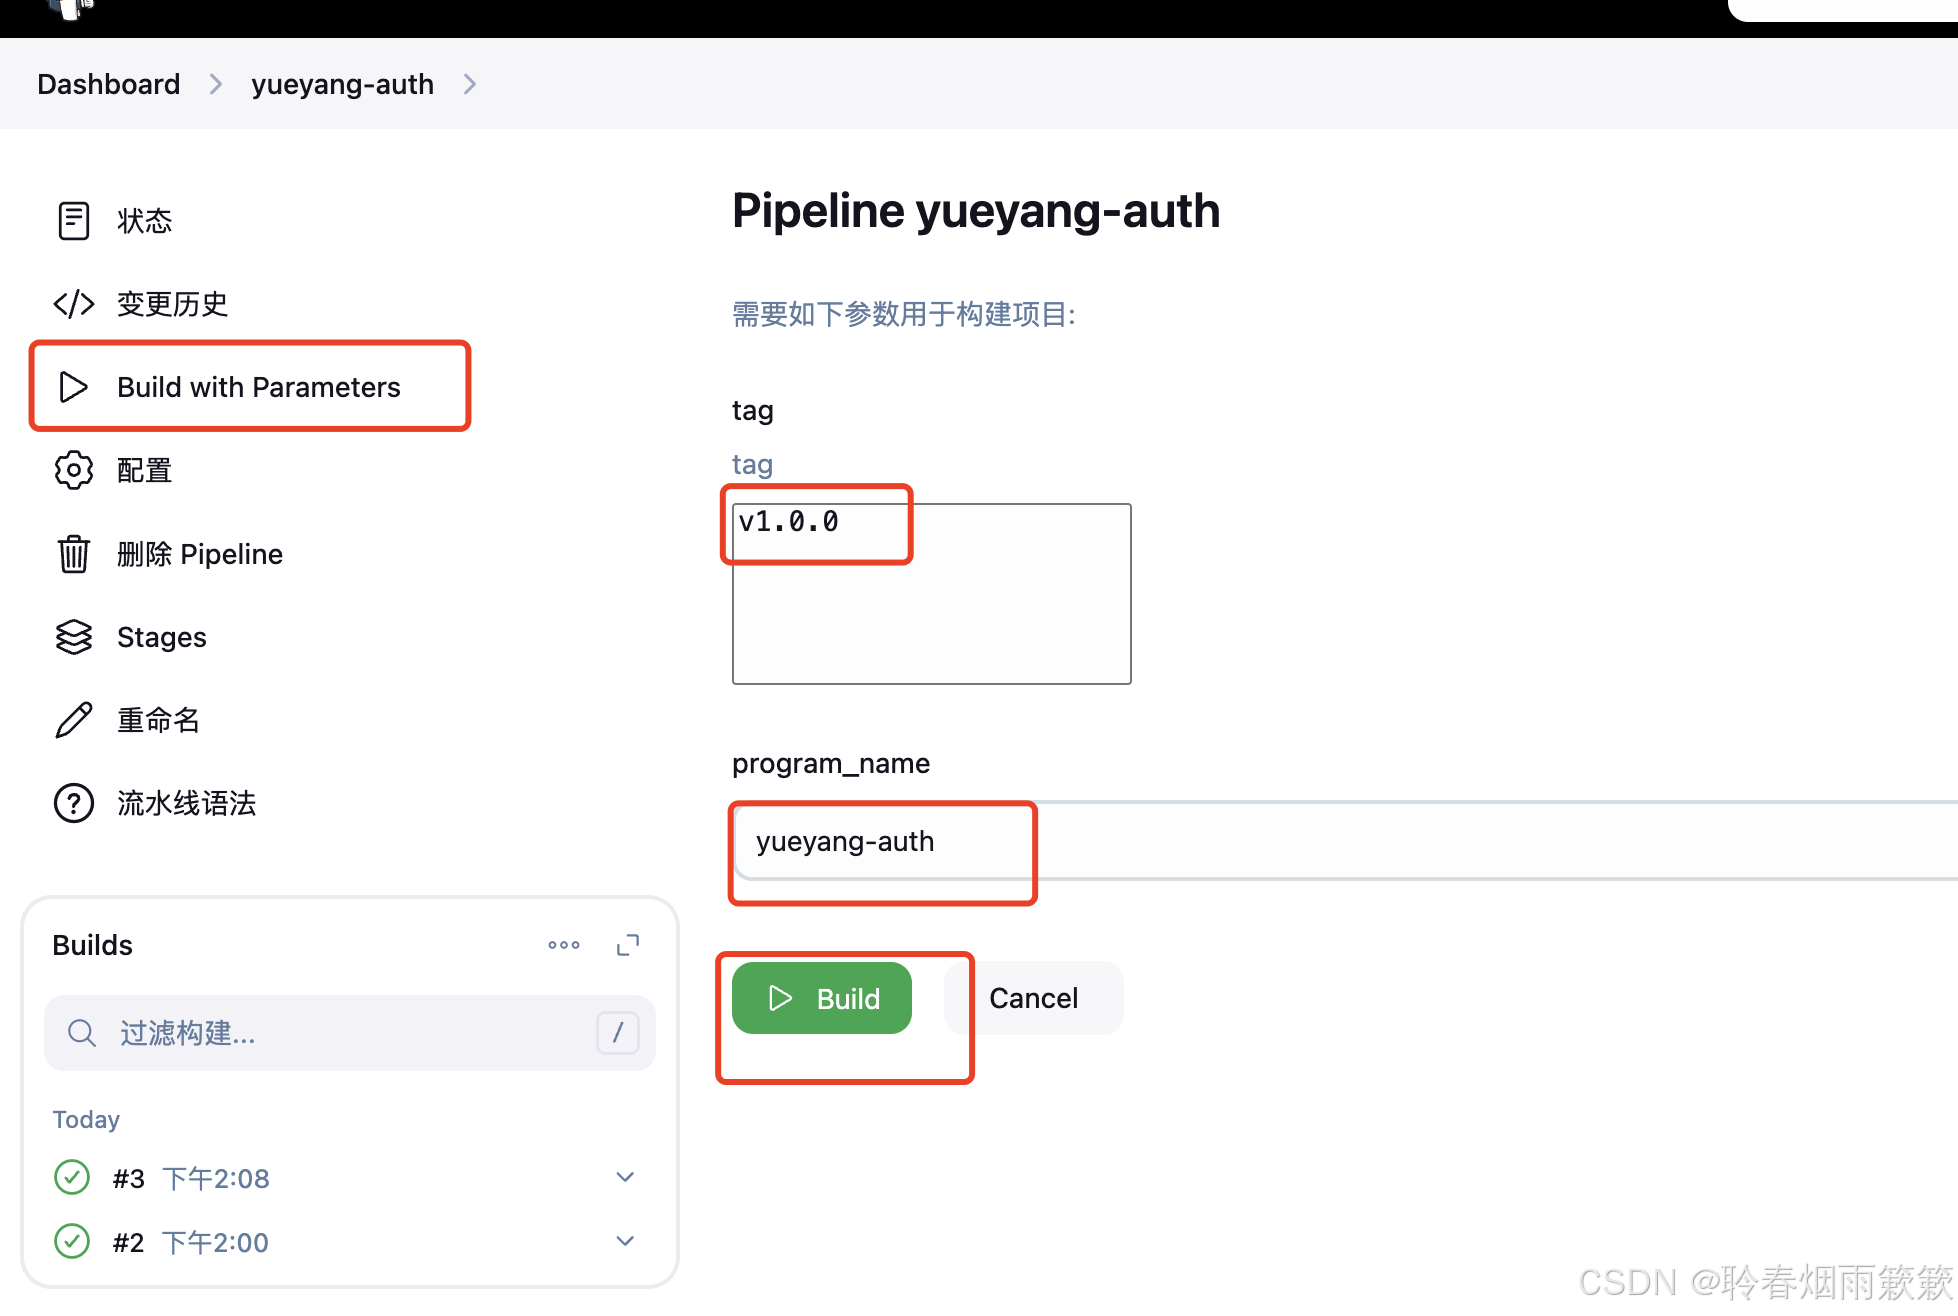Viewport: 1958px width, 1316px height.
Task: Click the change history code icon
Action: [x=73, y=304]
